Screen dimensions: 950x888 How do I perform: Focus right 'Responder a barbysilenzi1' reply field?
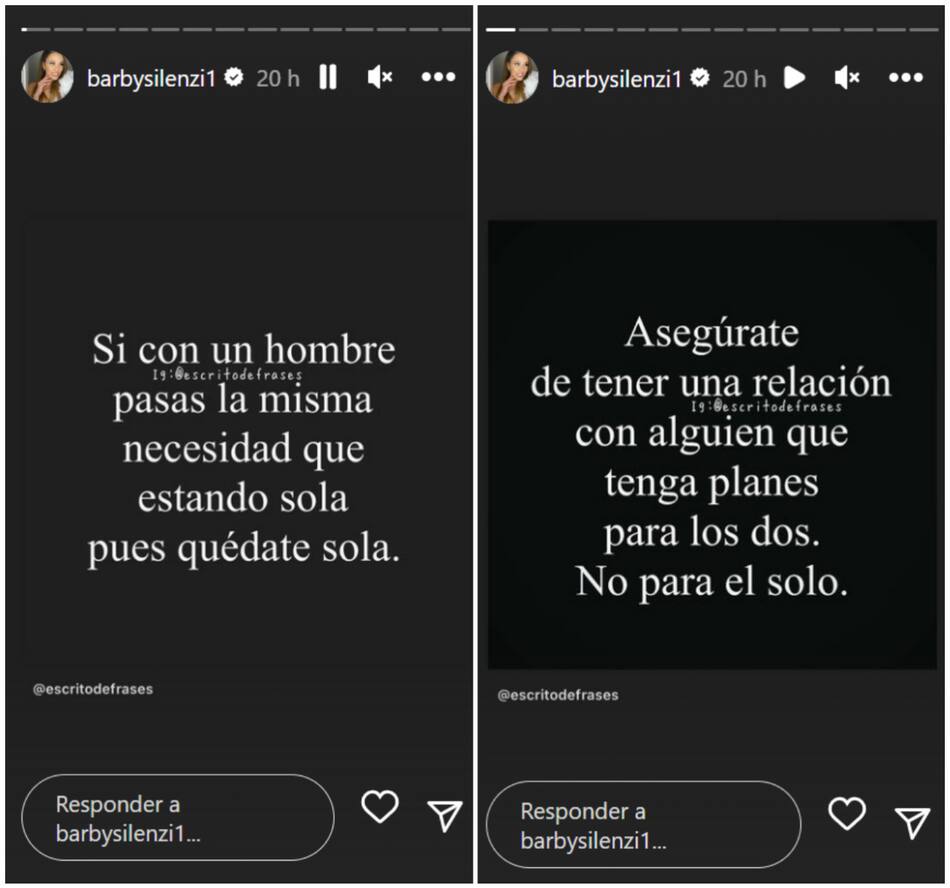[643, 824]
